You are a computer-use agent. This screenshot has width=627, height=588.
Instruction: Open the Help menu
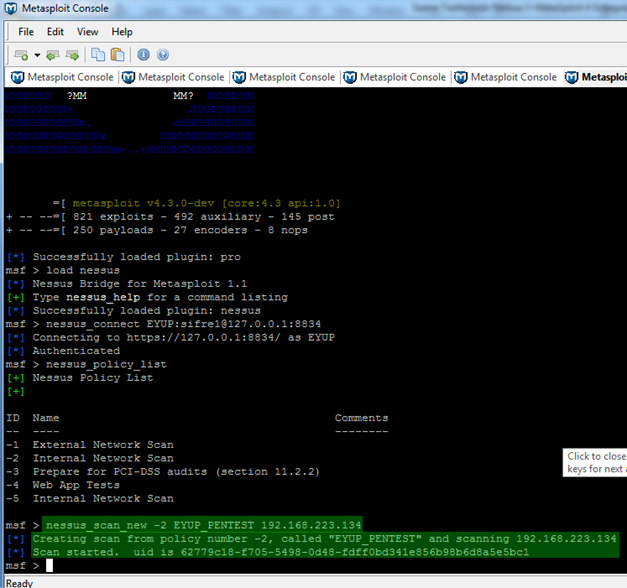click(x=122, y=32)
